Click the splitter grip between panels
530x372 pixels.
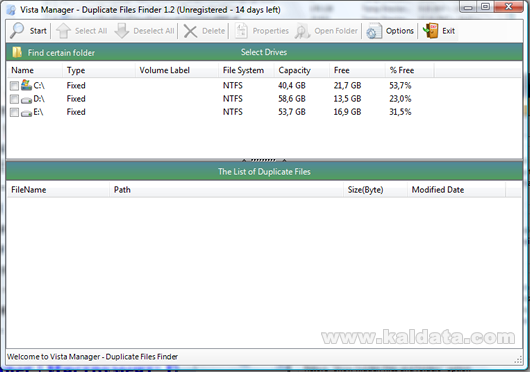coord(264,160)
